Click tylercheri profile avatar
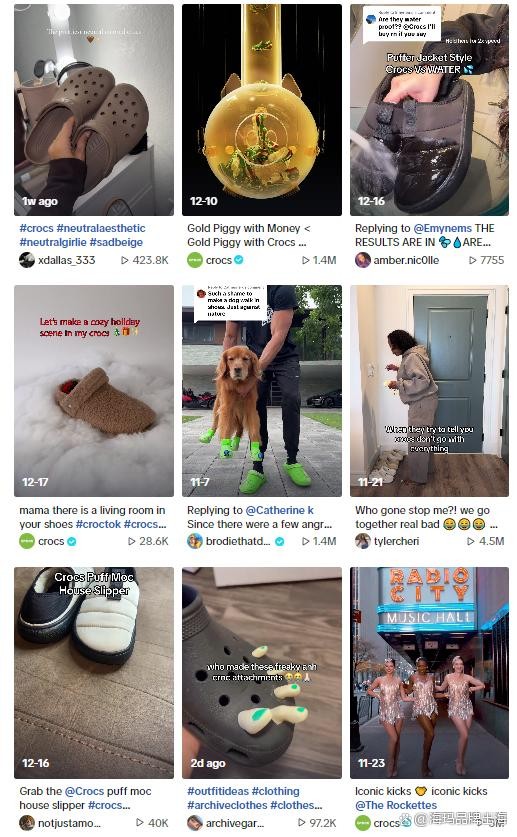Viewport: 517px width, 837px height. 363,541
